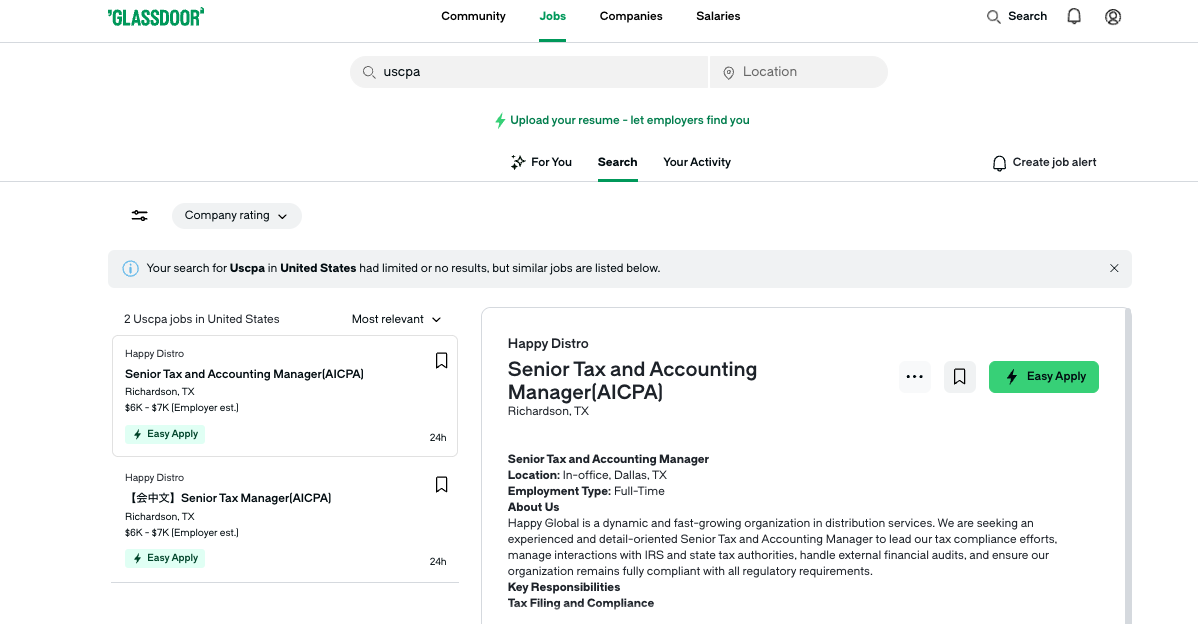Save job using detail panel bookmark
This screenshot has width=1198, height=624.
959,377
